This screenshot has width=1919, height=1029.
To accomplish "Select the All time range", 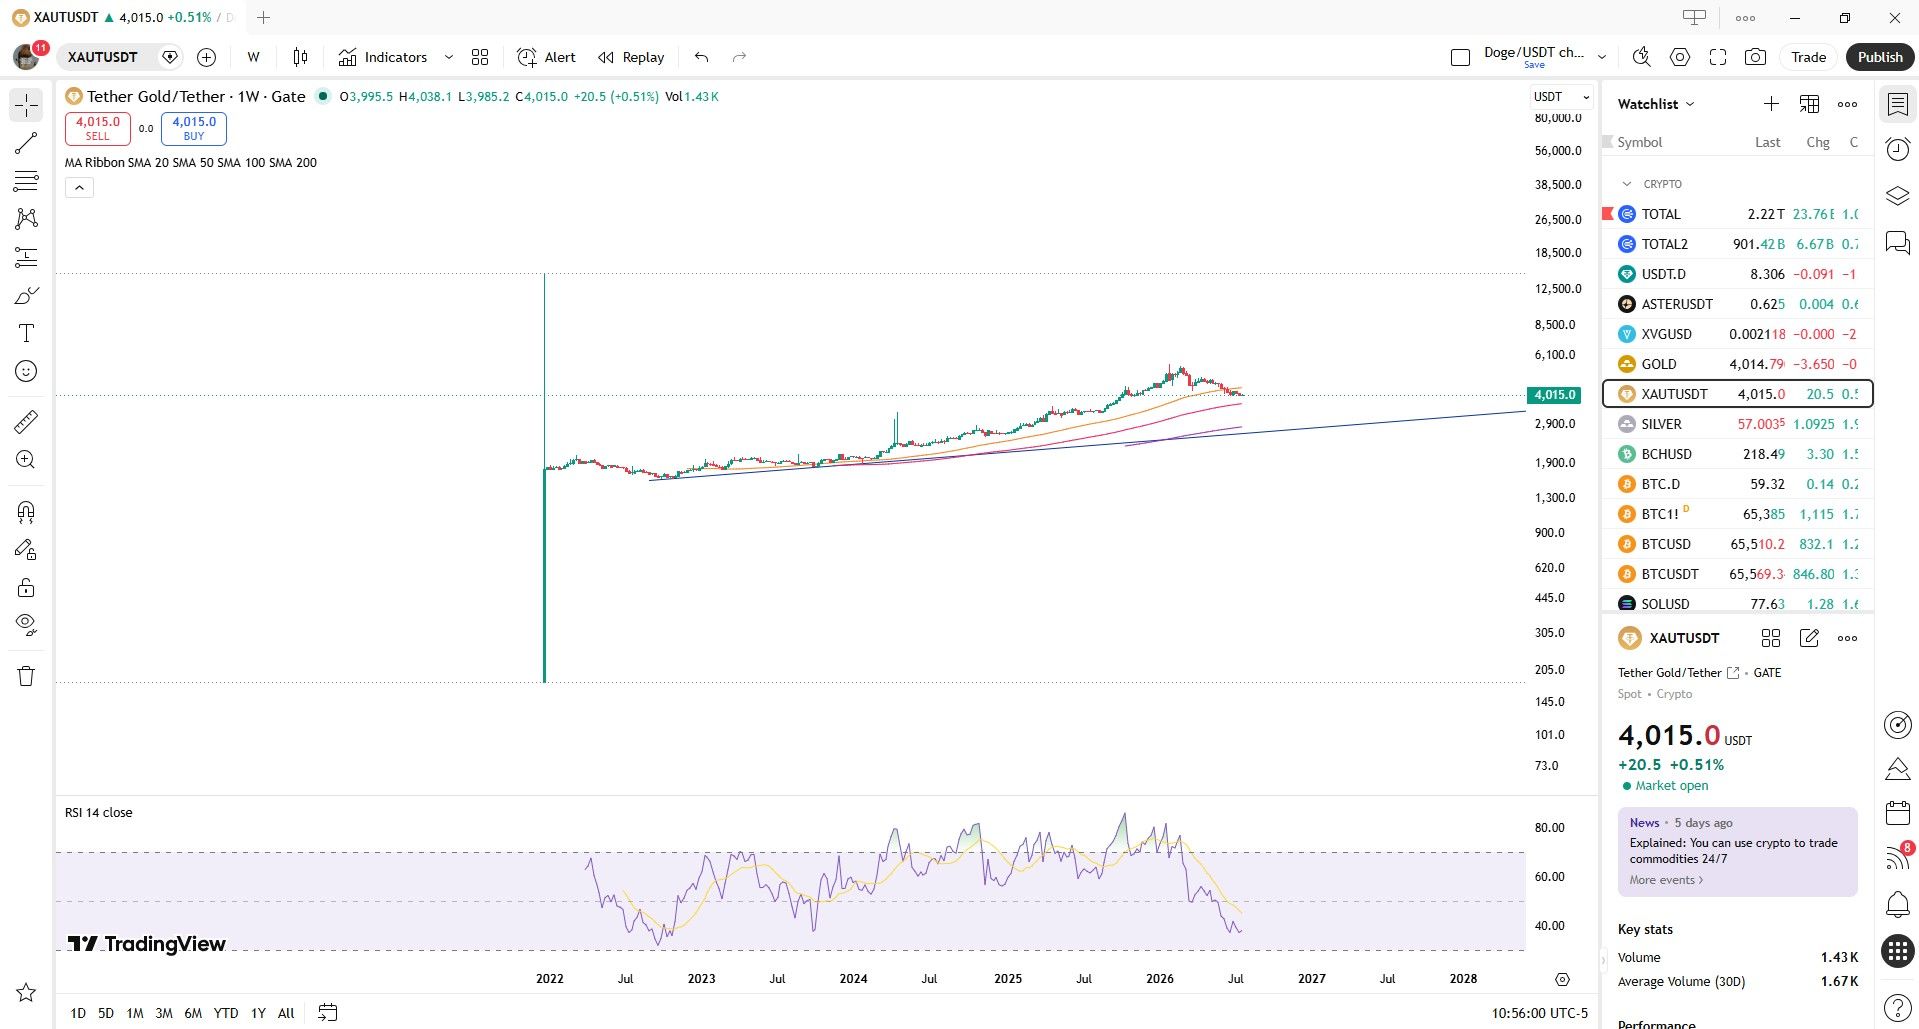I will tap(286, 1013).
